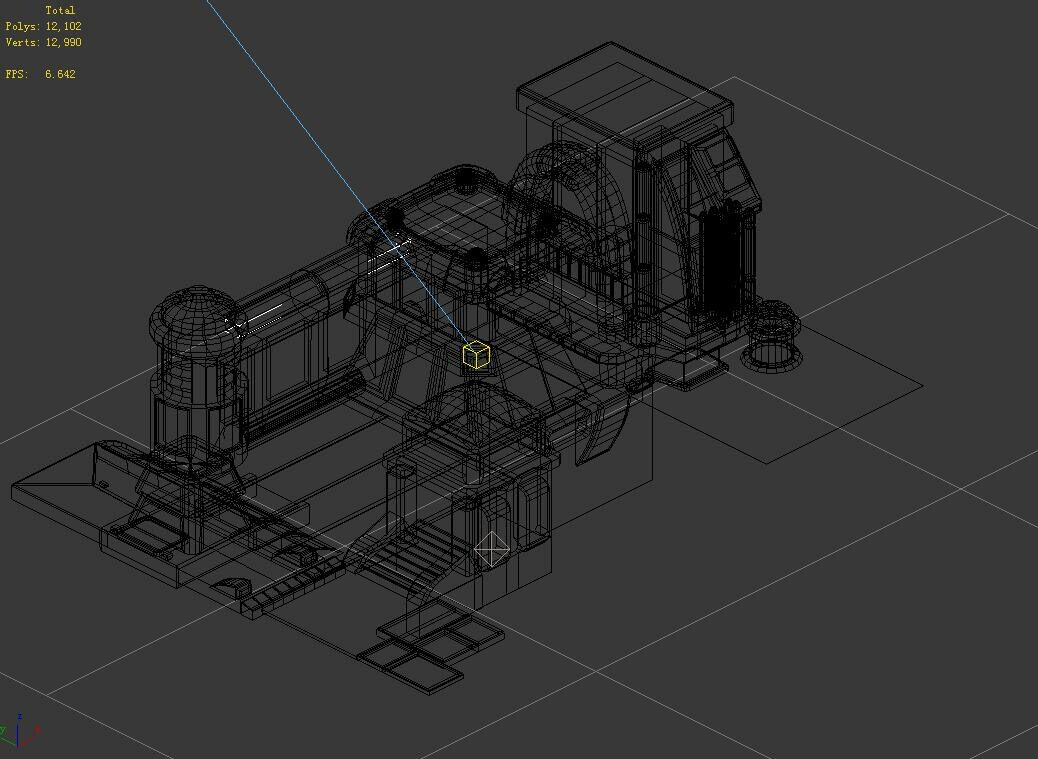1038x759 pixels.
Task: Select the blue Z axis on the tripod
Action: pyautogui.click(x=18, y=728)
